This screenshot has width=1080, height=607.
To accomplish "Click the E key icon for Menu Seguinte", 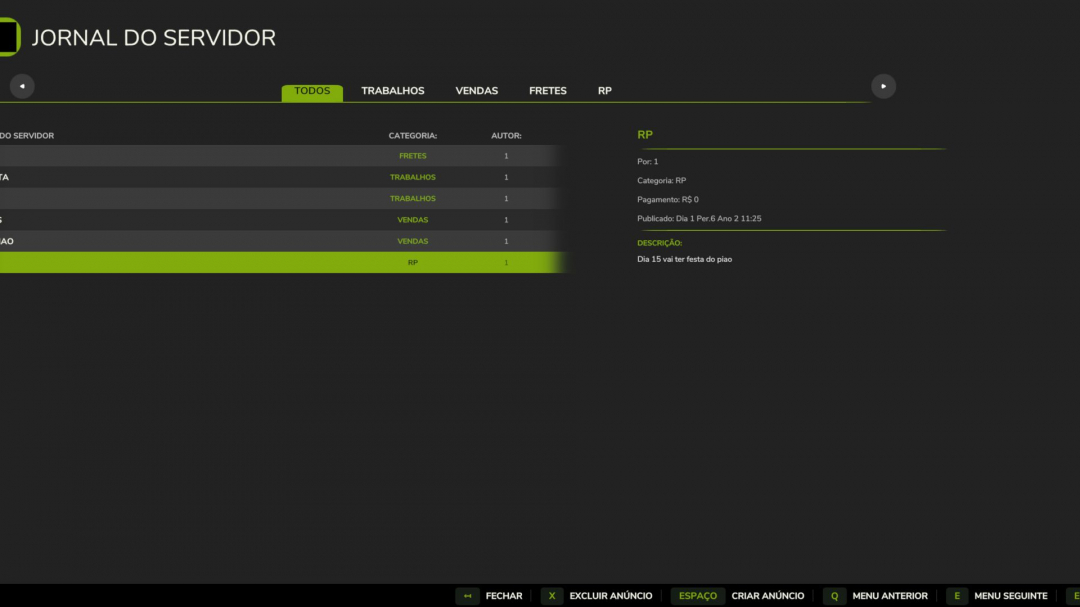I will (957, 596).
